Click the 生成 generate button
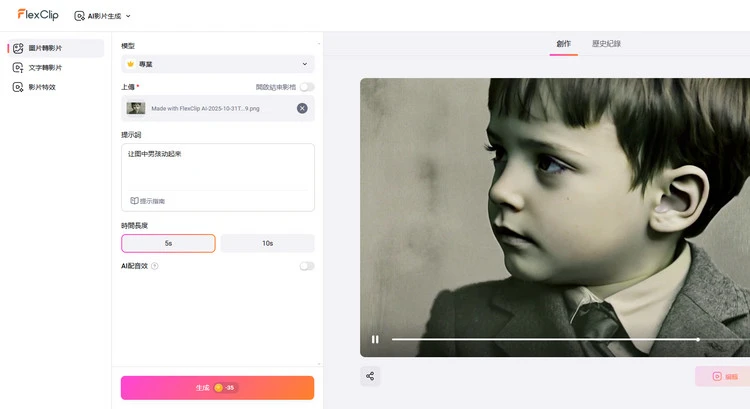Viewport: 750px width, 409px height. click(x=217, y=387)
